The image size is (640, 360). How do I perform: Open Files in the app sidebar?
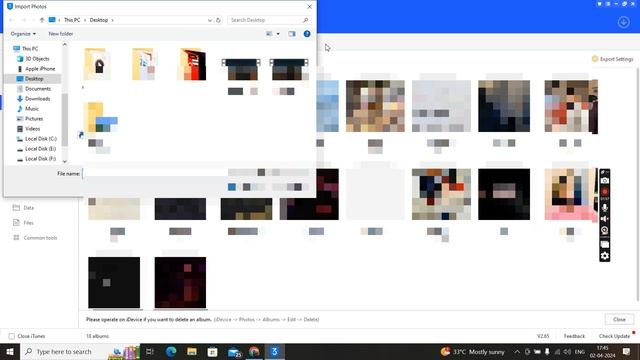tap(24, 223)
